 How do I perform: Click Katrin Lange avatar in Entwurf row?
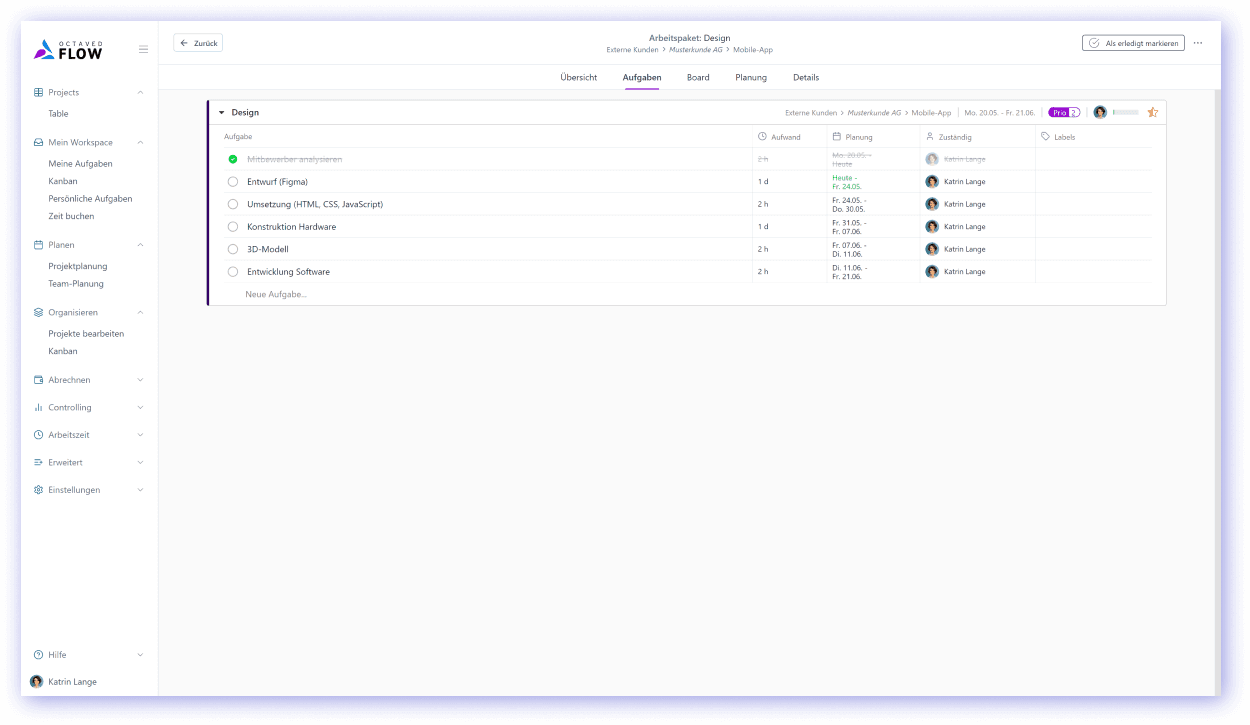932,182
